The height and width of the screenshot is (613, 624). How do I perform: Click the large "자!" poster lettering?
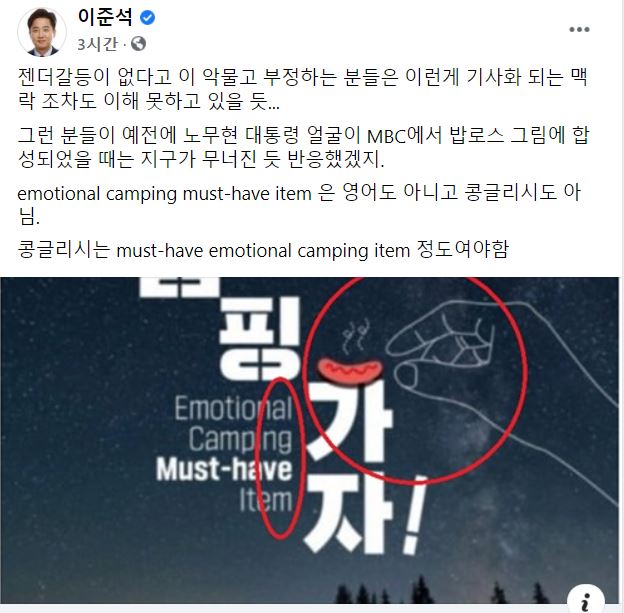tap(364, 513)
